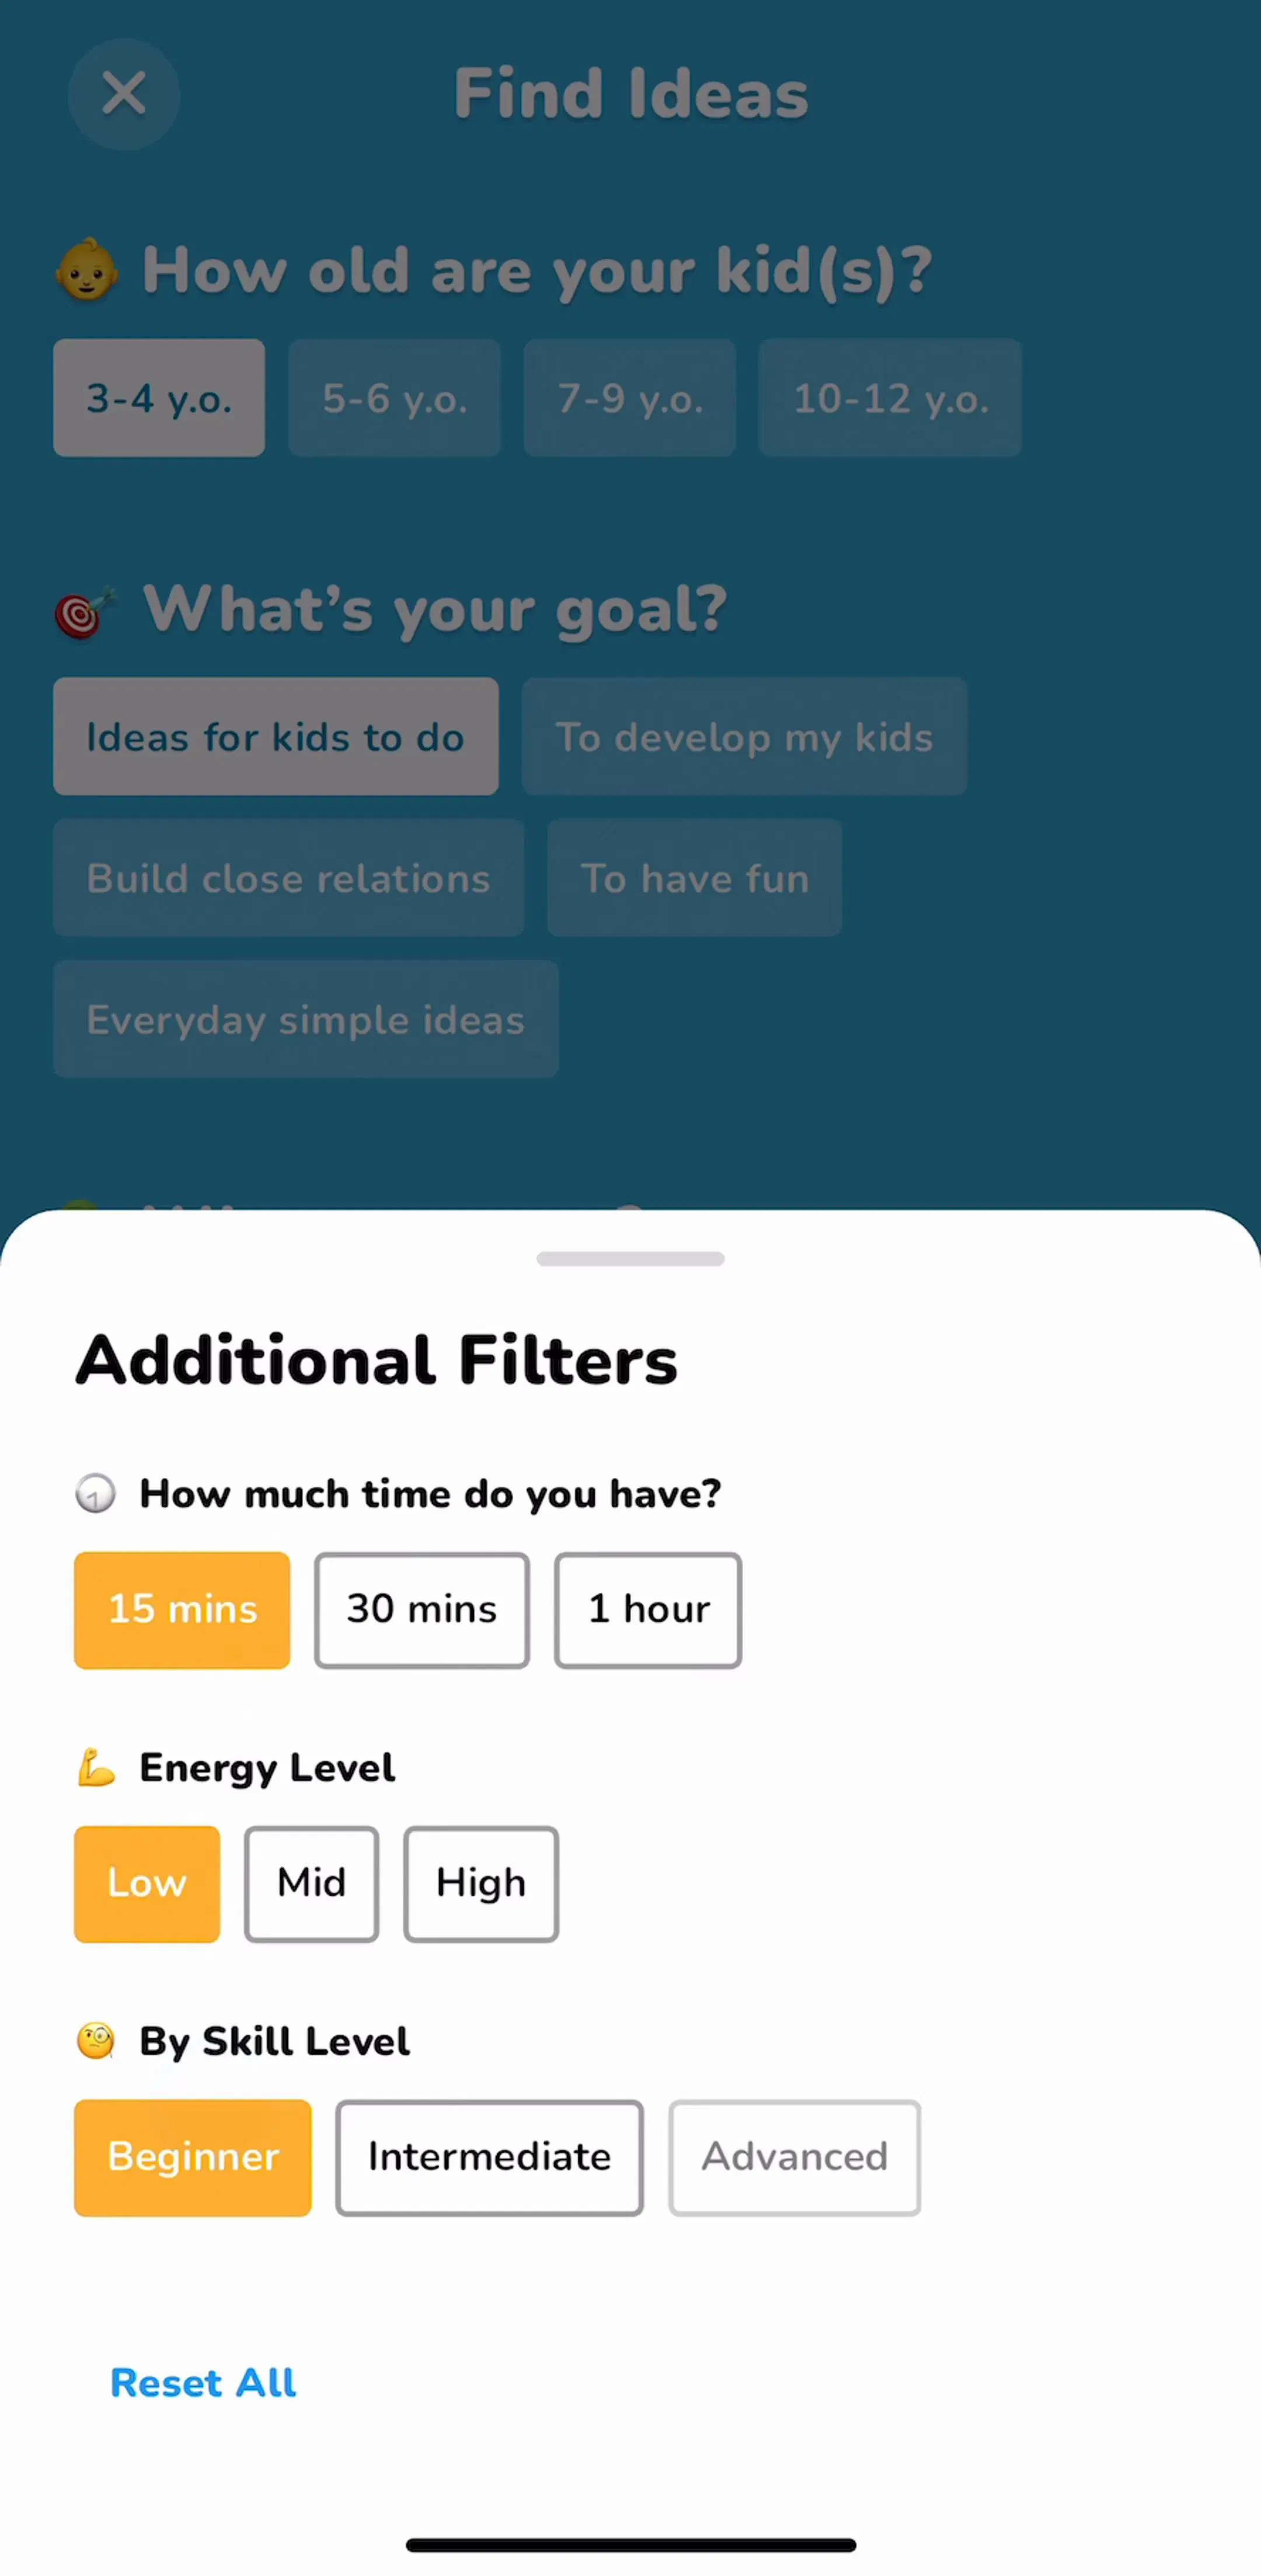Select the 5-6 y.o. age chip

coord(394,398)
